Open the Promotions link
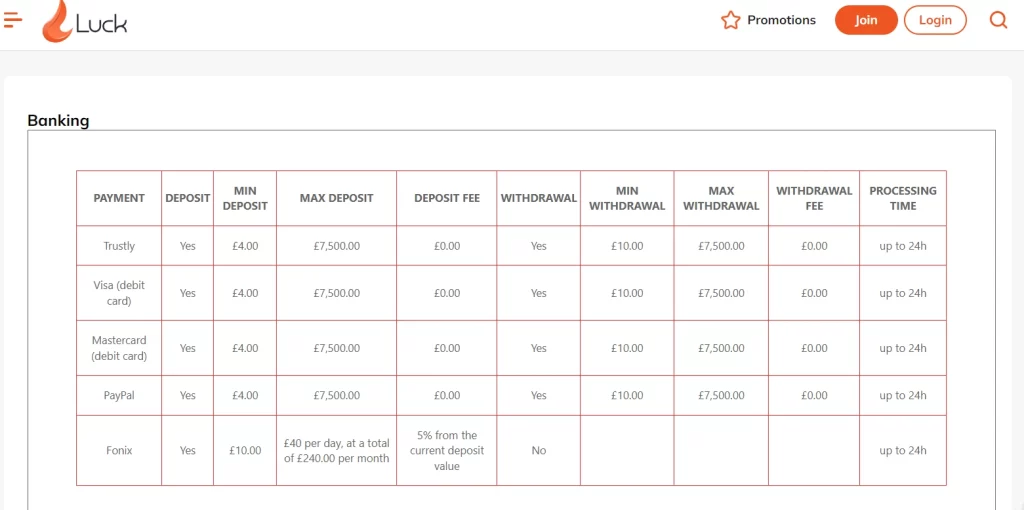The height and width of the screenshot is (510, 1024). [781, 20]
